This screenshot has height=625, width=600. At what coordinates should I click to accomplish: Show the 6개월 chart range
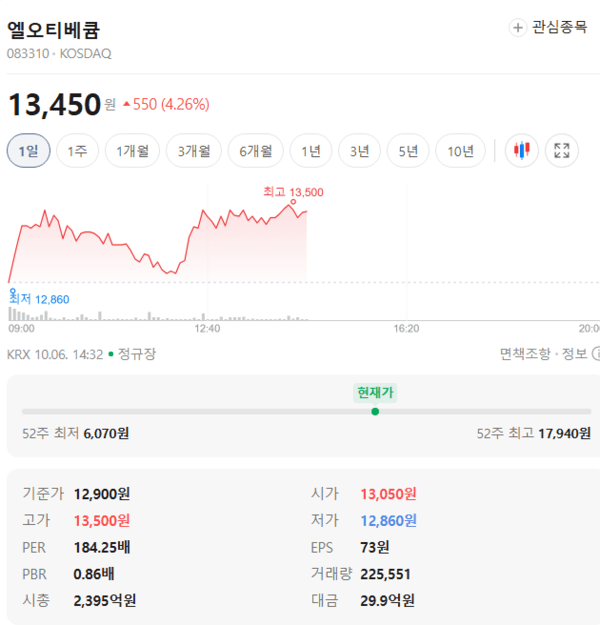point(256,151)
